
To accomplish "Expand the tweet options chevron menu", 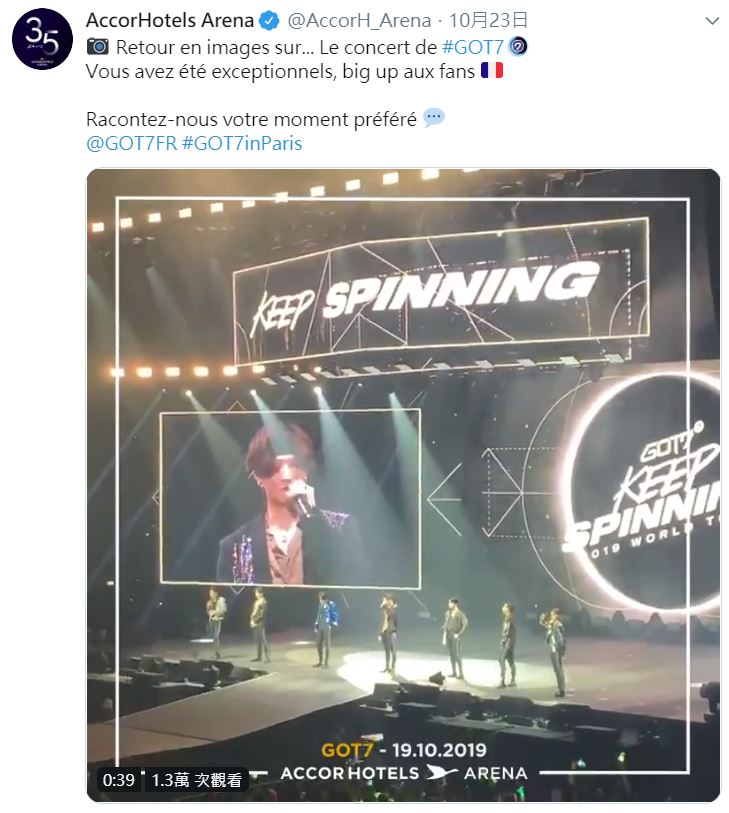I will [712, 20].
